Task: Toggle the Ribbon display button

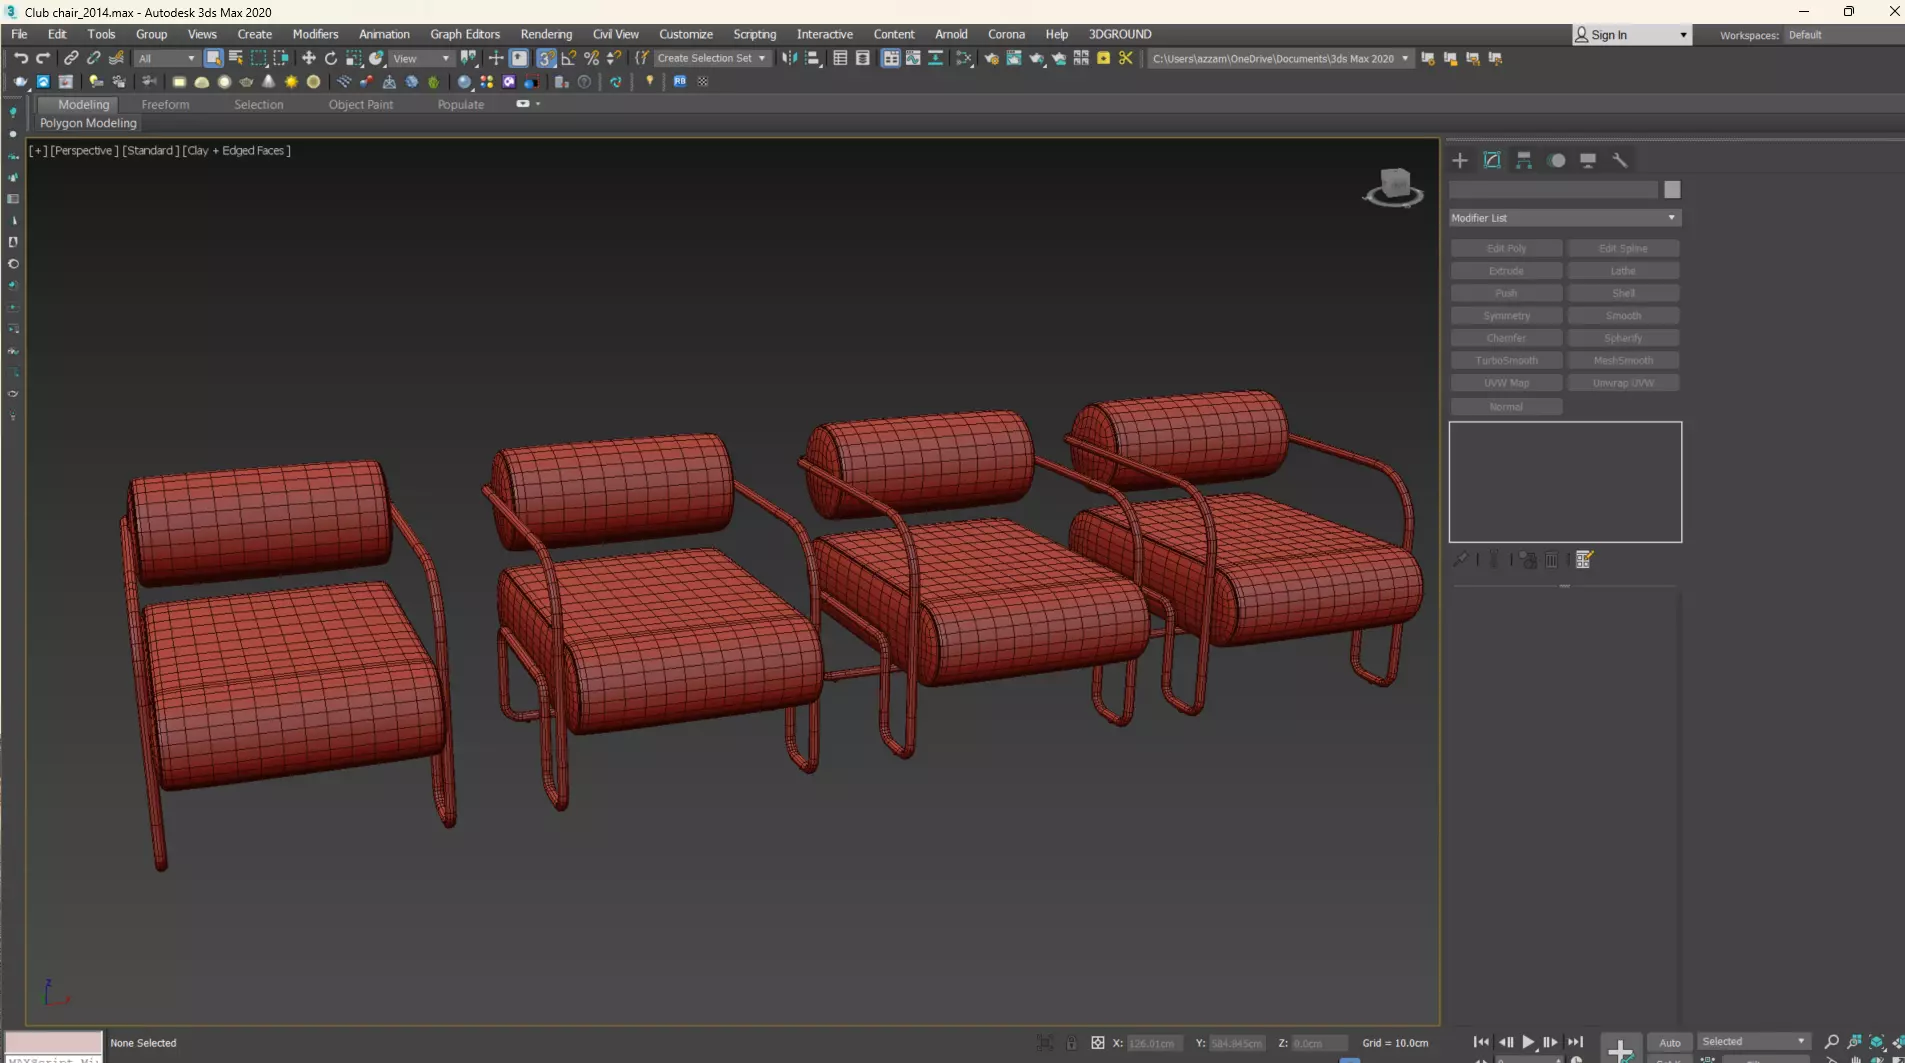Action: [x=890, y=58]
